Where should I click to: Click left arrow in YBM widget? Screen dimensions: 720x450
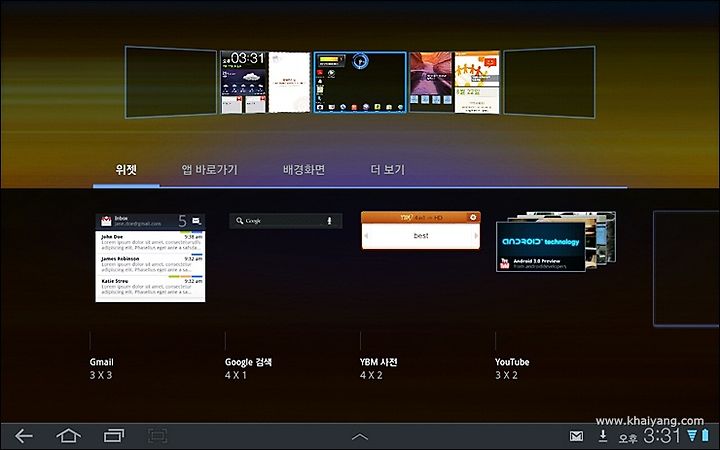click(x=366, y=236)
